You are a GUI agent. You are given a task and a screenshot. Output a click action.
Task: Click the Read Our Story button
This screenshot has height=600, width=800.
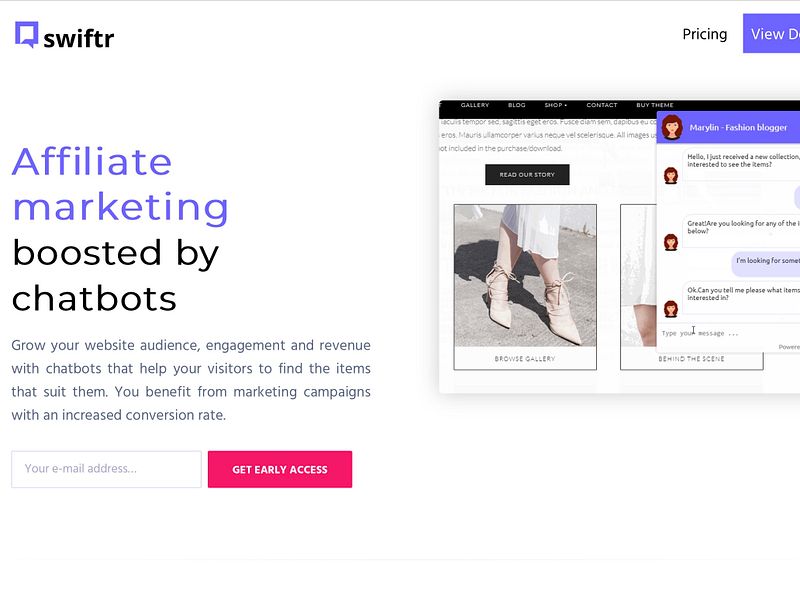(527, 174)
